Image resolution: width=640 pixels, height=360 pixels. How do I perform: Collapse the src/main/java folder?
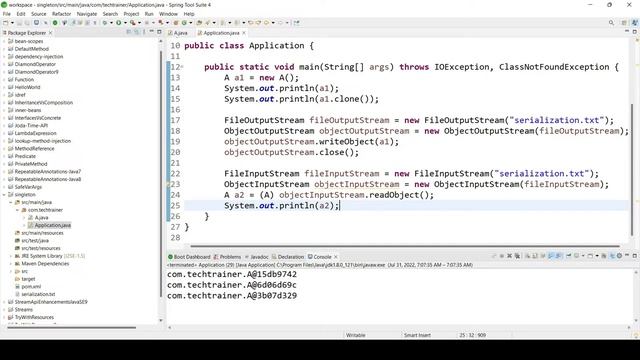pyautogui.click(x=11, y=202)
